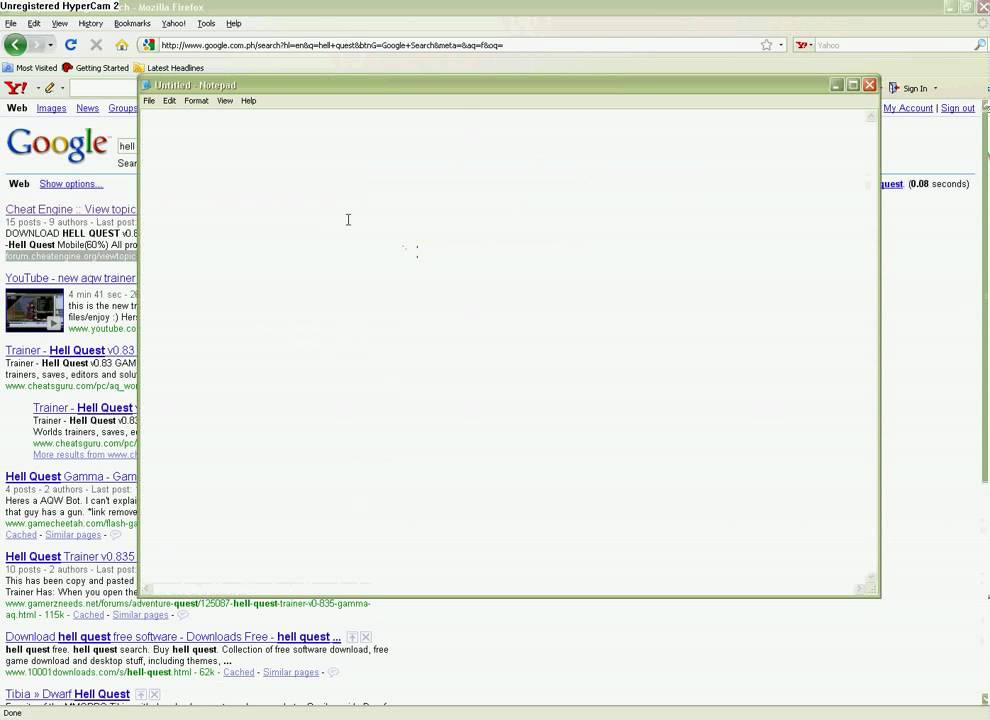Maximize the Notepad window
The height and width of the screenshot is (720, 990).
tap(853, 85)
